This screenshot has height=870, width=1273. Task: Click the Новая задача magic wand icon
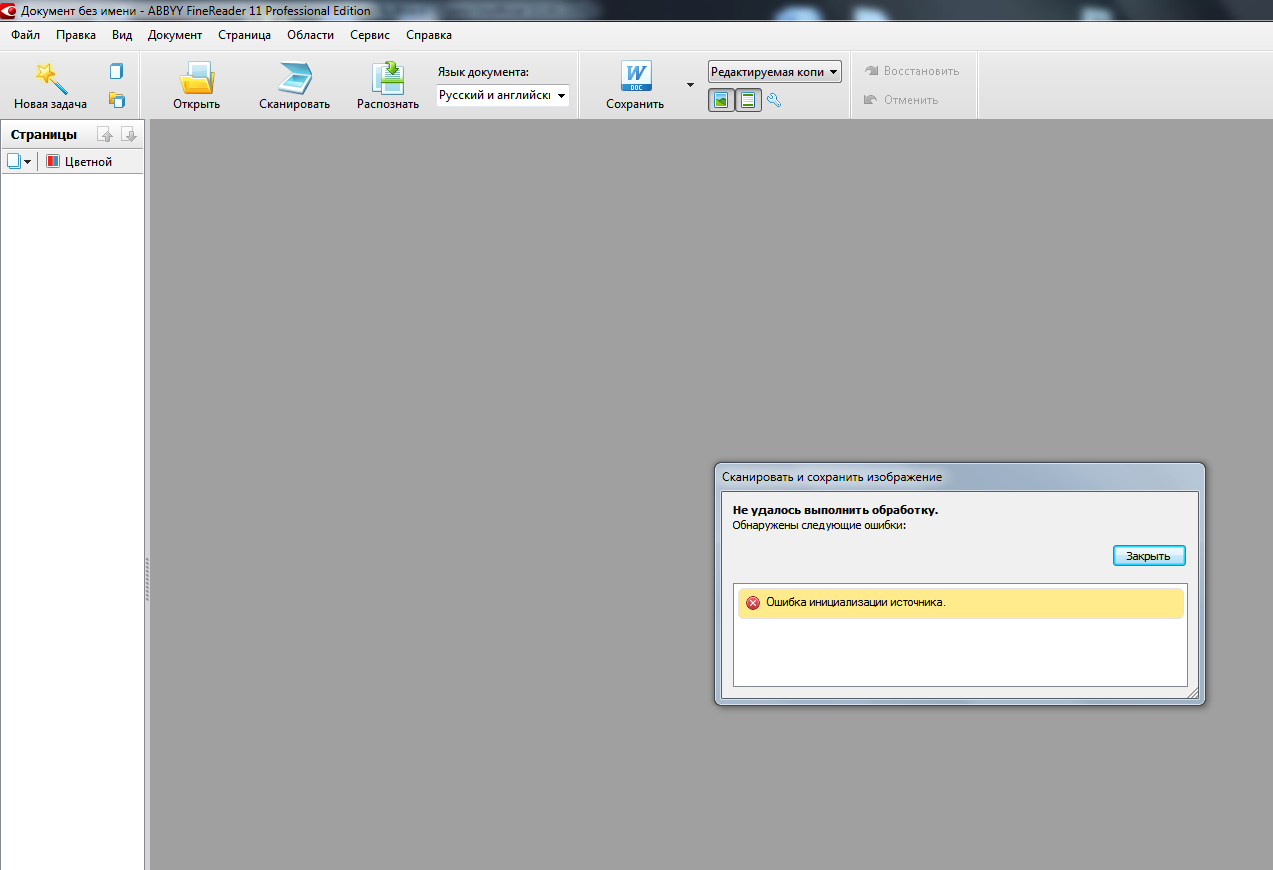(50, 78)
